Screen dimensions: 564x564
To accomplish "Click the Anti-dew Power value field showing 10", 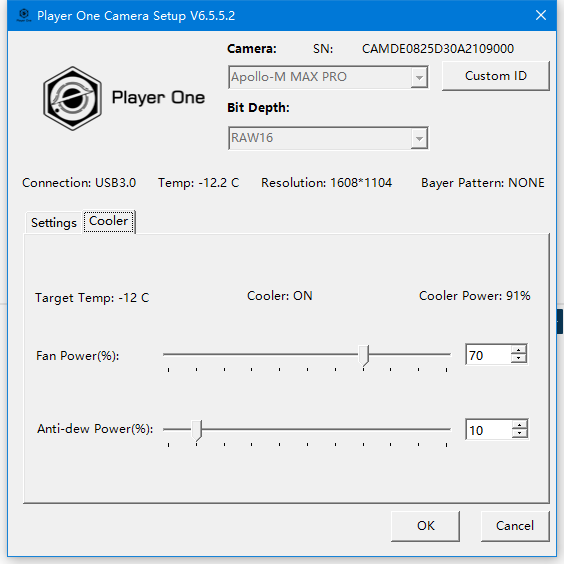I will 488,429.
